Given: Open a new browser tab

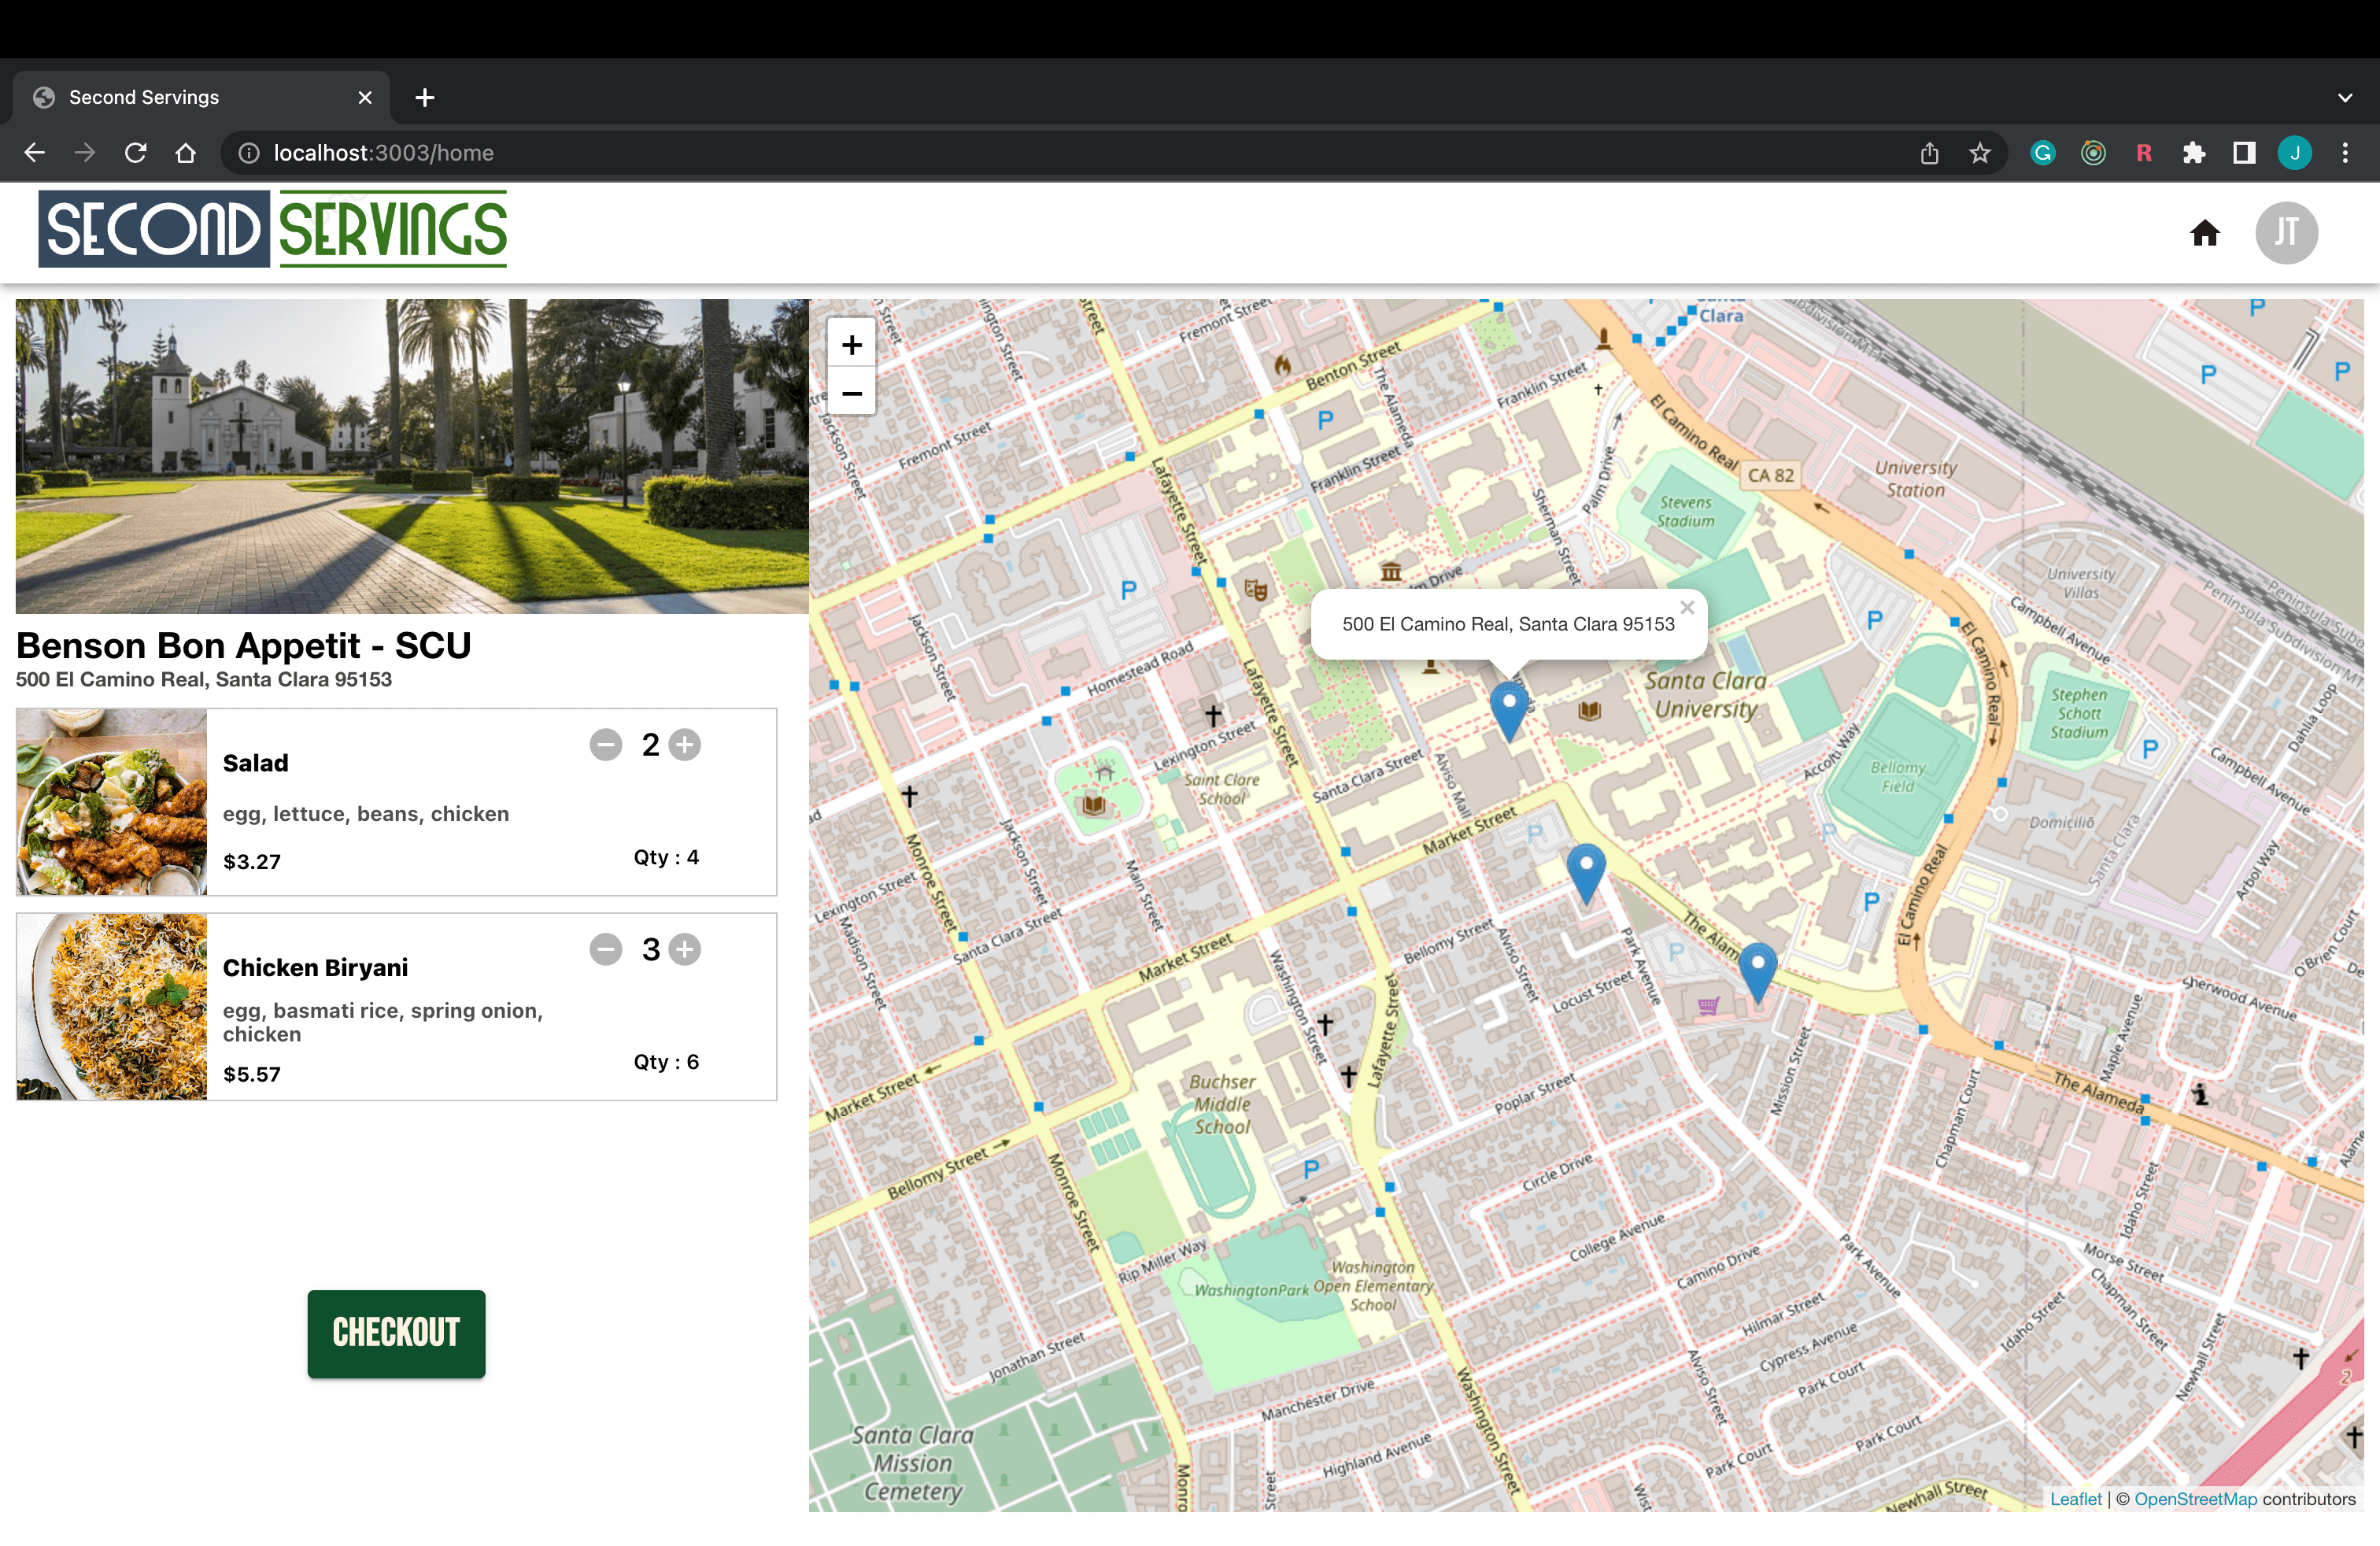Looking at the screenshot, I should (425, 97).
